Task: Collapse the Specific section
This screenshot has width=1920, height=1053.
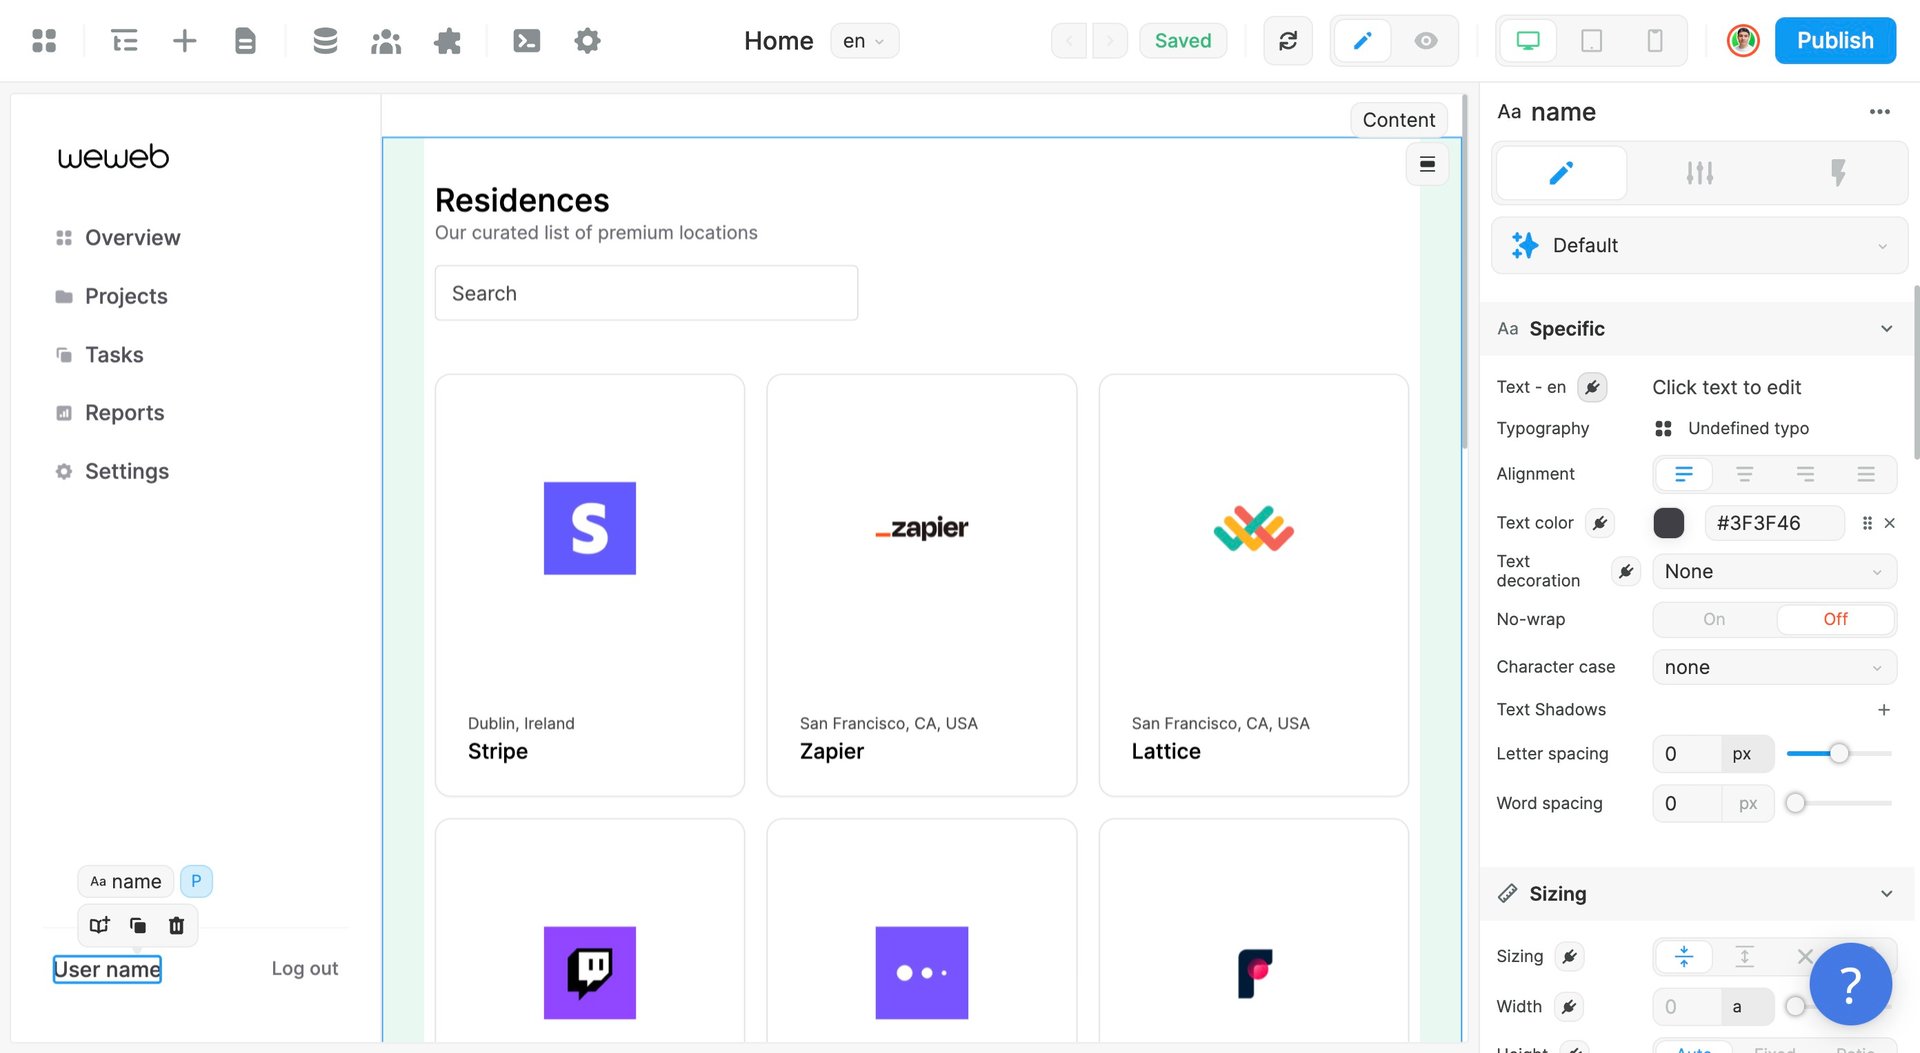Action: point(1887,329)
